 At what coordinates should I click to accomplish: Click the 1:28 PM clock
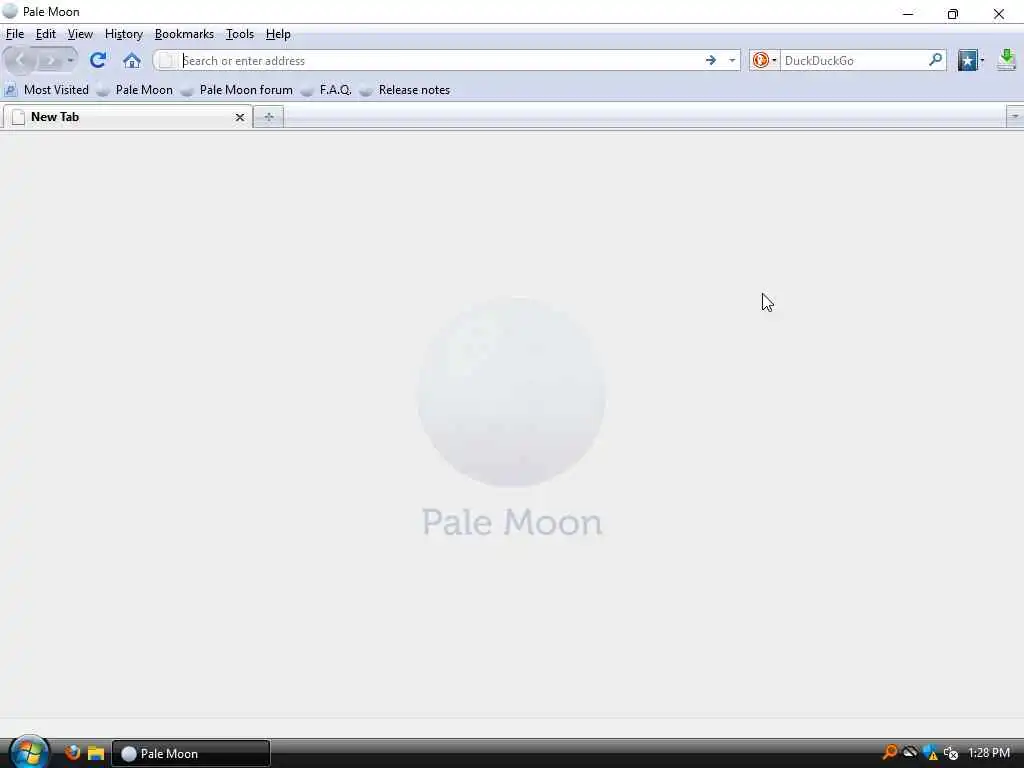989,753
